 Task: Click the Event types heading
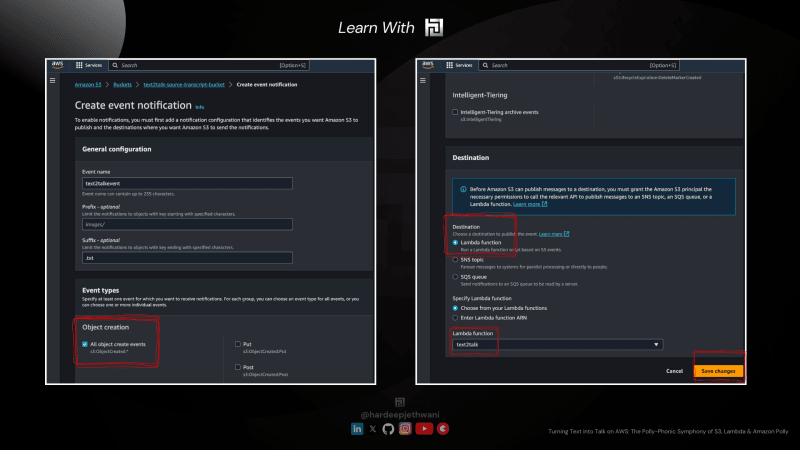[x=101, y=290]
